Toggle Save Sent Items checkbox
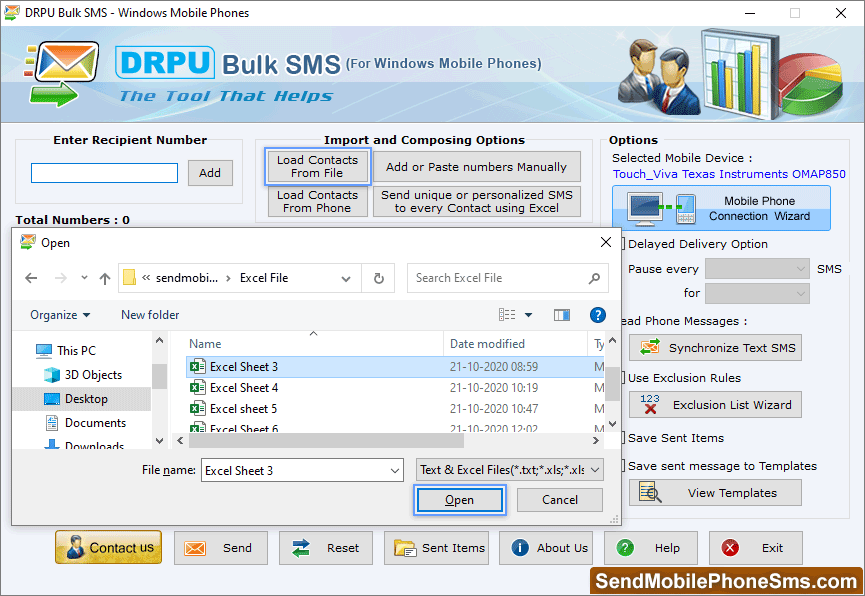The height and width of the screenshot is (596, 865). coord(623,438)
